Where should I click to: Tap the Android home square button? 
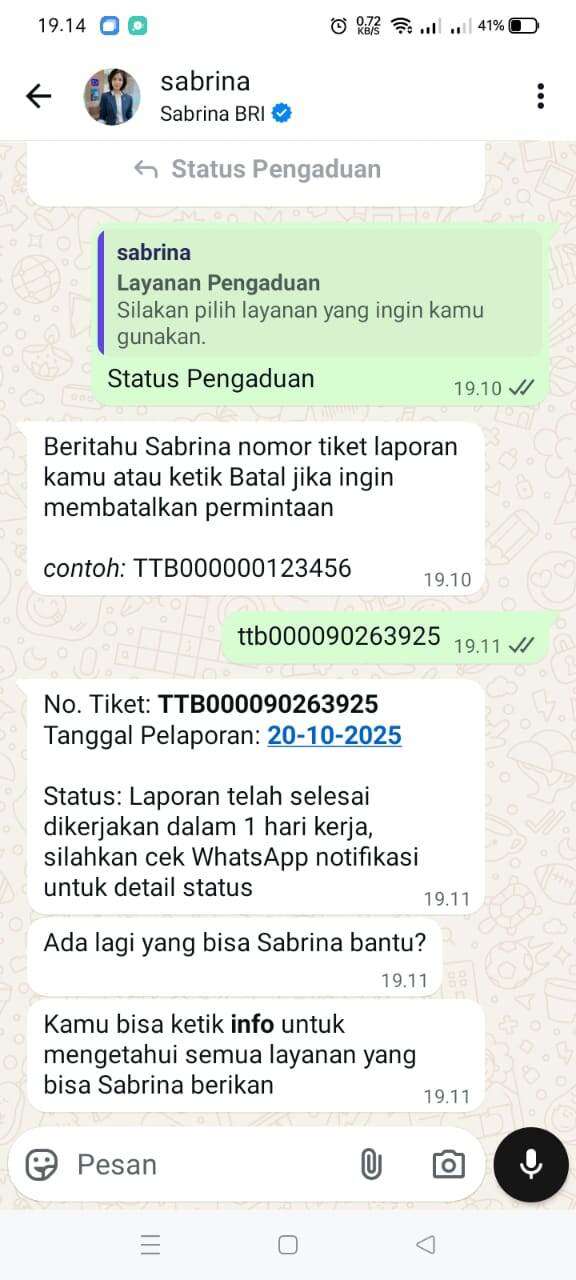click(288, 1245)
